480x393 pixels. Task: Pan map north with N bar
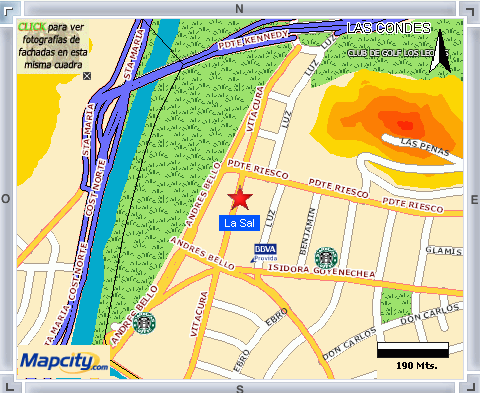pos(240,8)
